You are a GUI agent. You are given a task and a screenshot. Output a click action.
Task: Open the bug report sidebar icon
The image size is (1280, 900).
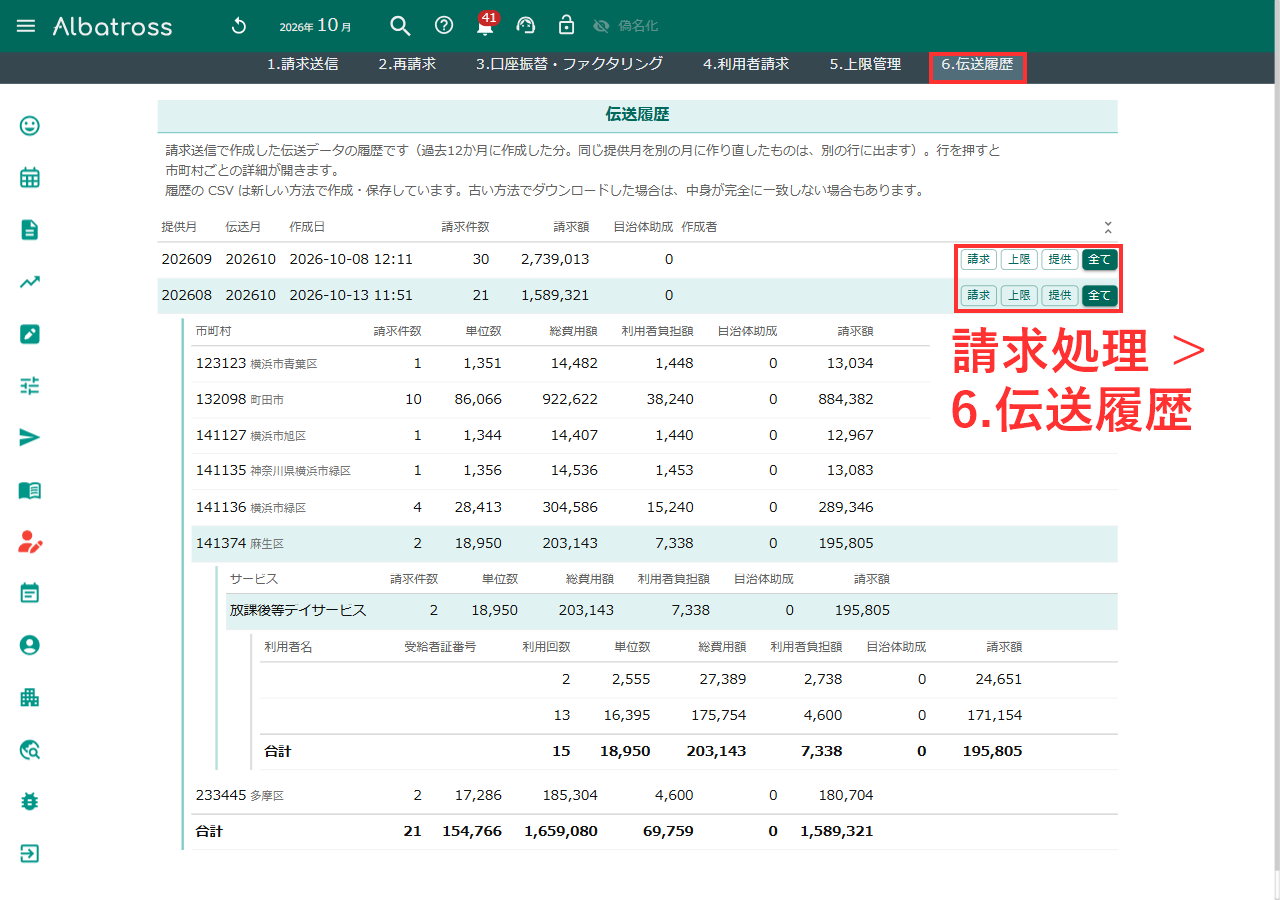(x=30, y=802)
